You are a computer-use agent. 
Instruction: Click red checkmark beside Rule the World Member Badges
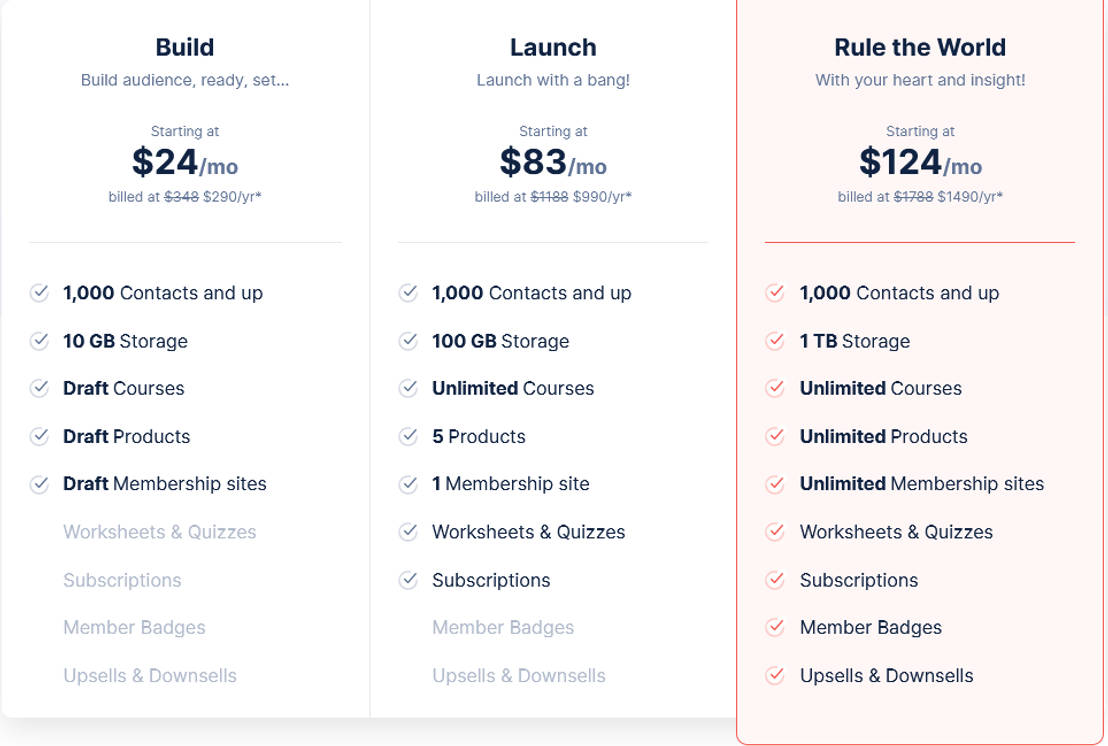[x=775, y=627]
